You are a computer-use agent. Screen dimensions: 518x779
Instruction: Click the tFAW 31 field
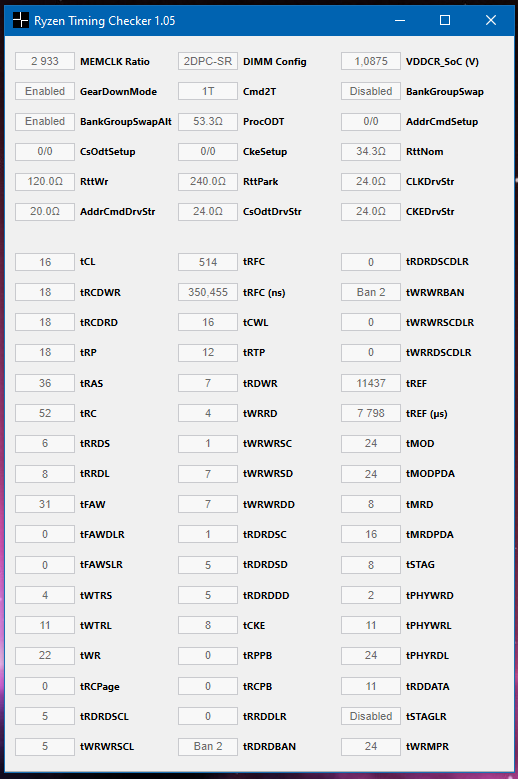click(x=45, y=504)
